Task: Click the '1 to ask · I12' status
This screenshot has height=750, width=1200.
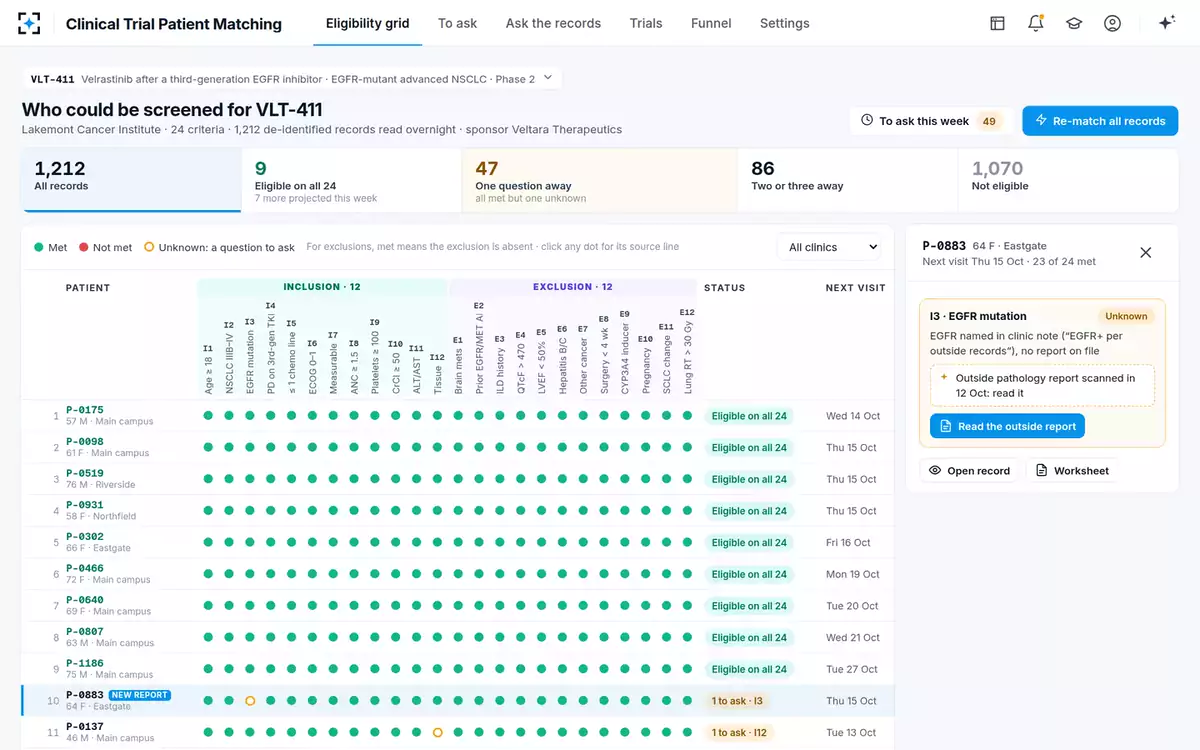Action: point(738,733)
